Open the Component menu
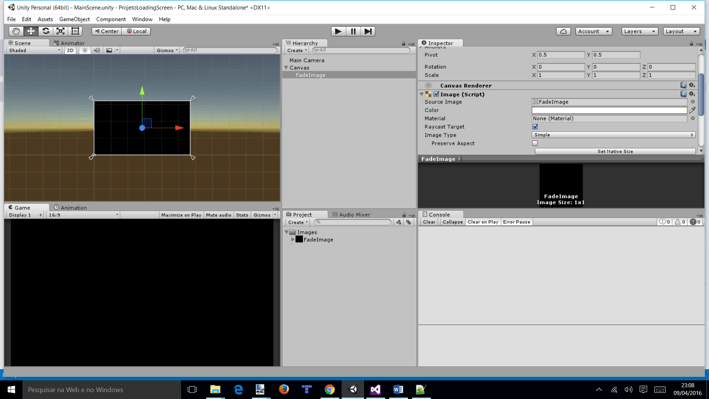Image resolution: width=709 pixels, height=399 pixels. tap(111, 19)
